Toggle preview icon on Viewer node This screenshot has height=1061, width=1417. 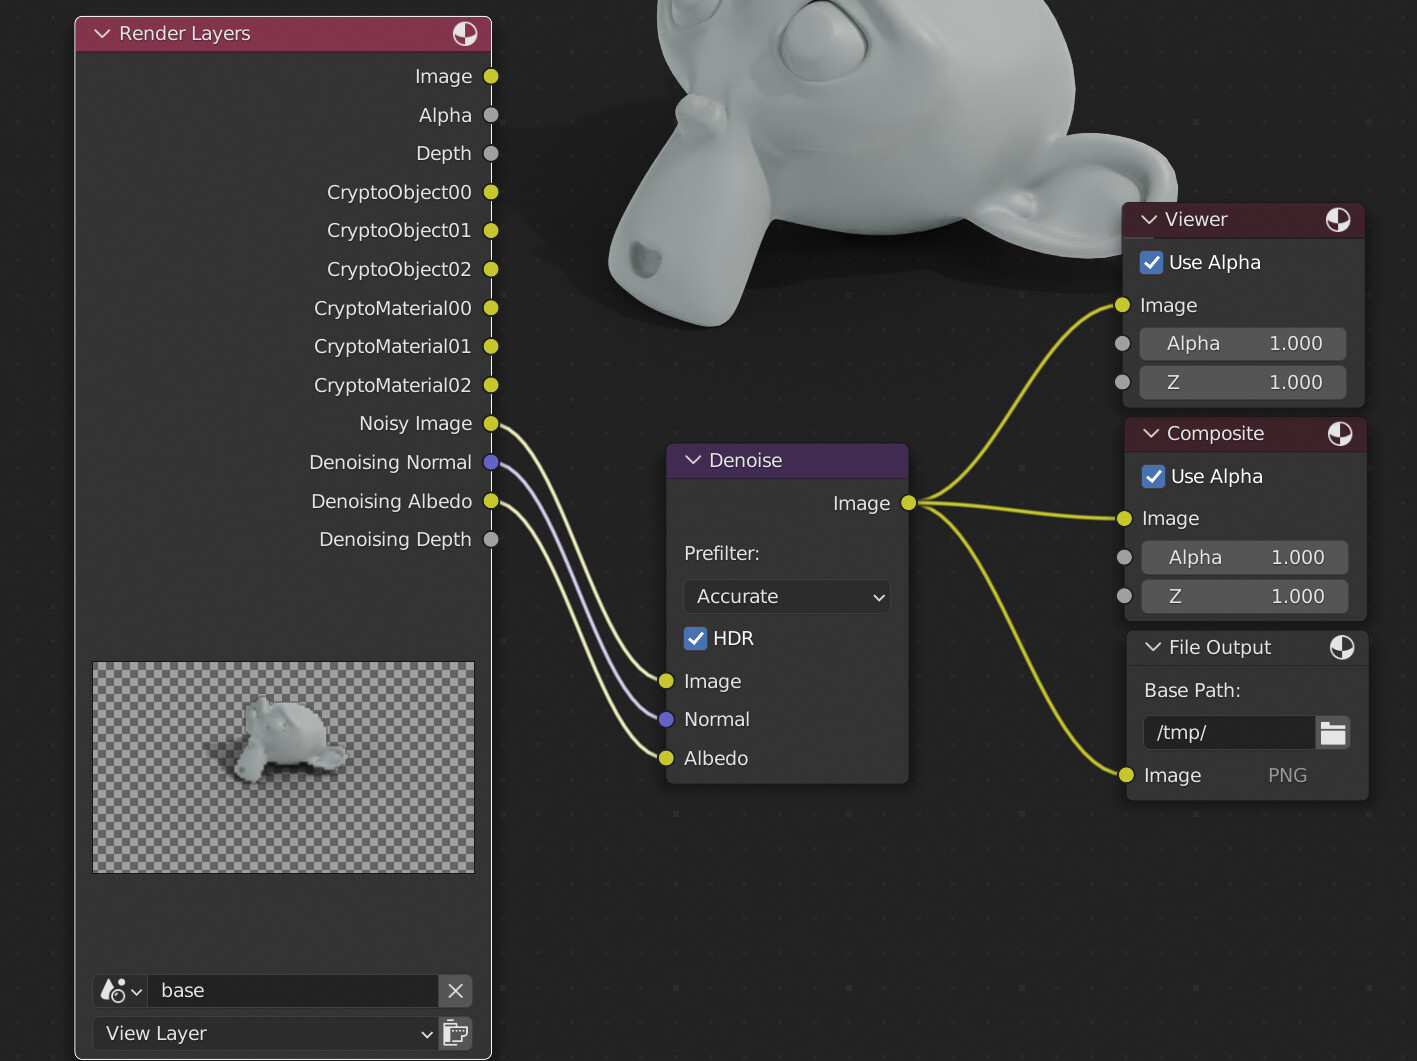1338,220
